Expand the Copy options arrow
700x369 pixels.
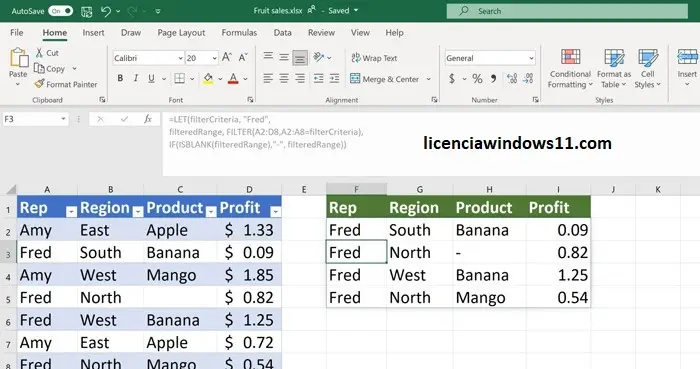74,69
